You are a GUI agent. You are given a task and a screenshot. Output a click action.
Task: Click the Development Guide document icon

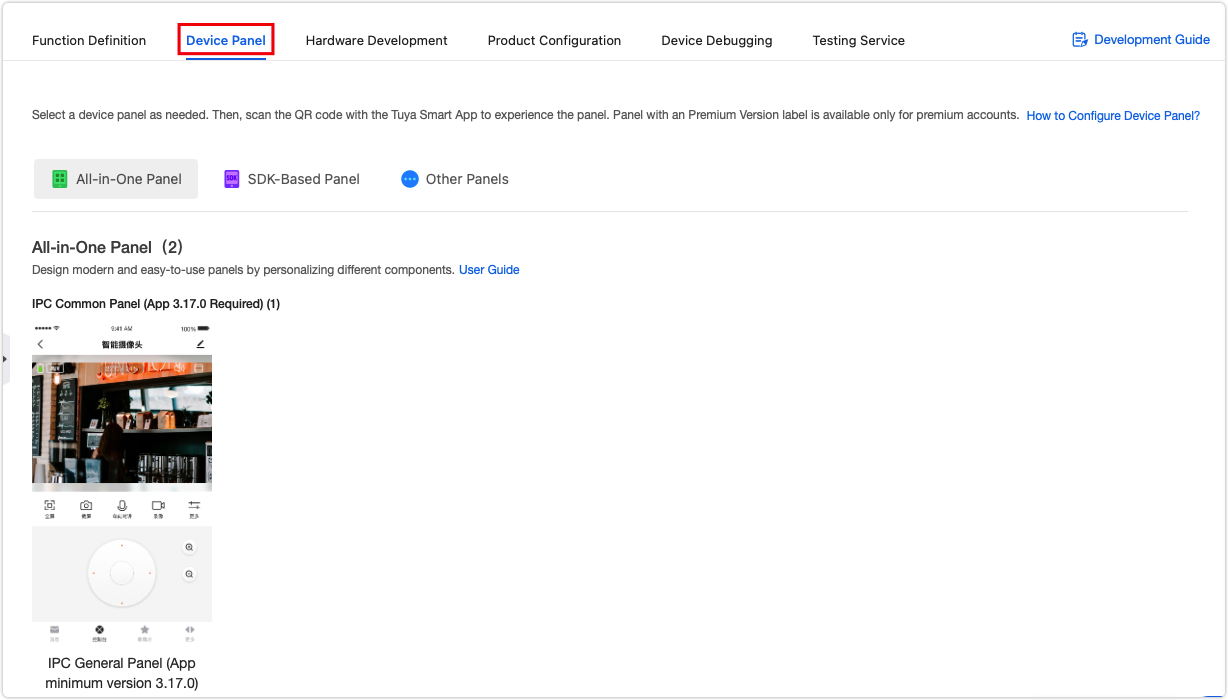click(x=1079, y=39)
